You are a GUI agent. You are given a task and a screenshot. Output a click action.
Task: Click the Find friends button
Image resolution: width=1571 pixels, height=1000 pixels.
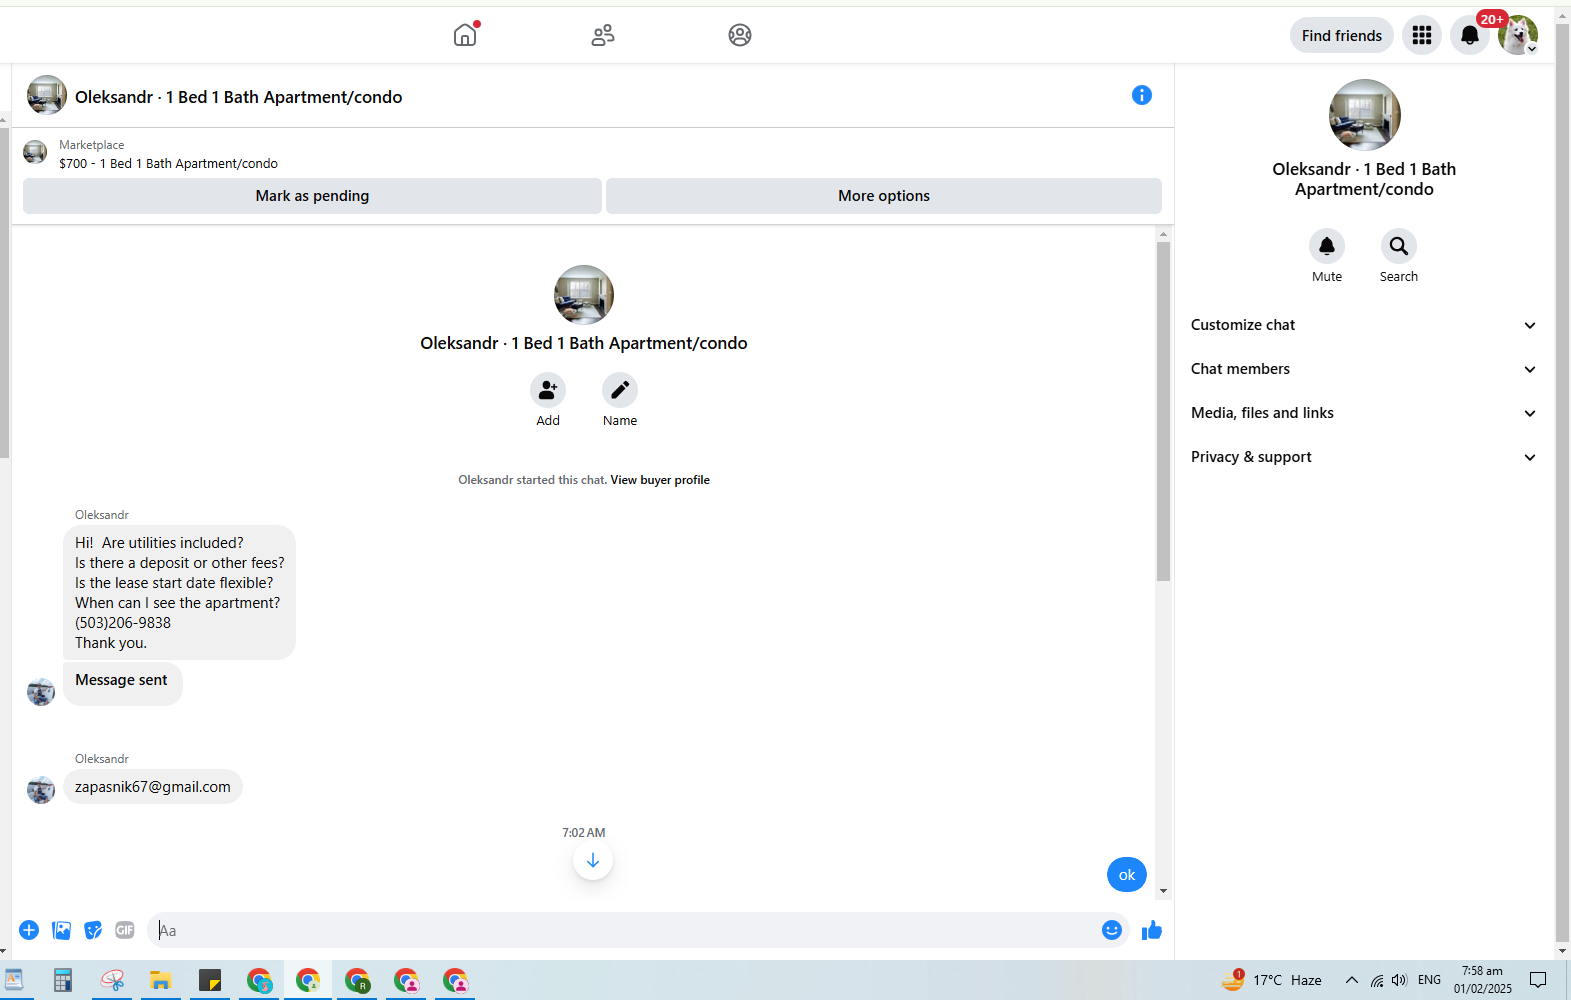coord(1342,36)
